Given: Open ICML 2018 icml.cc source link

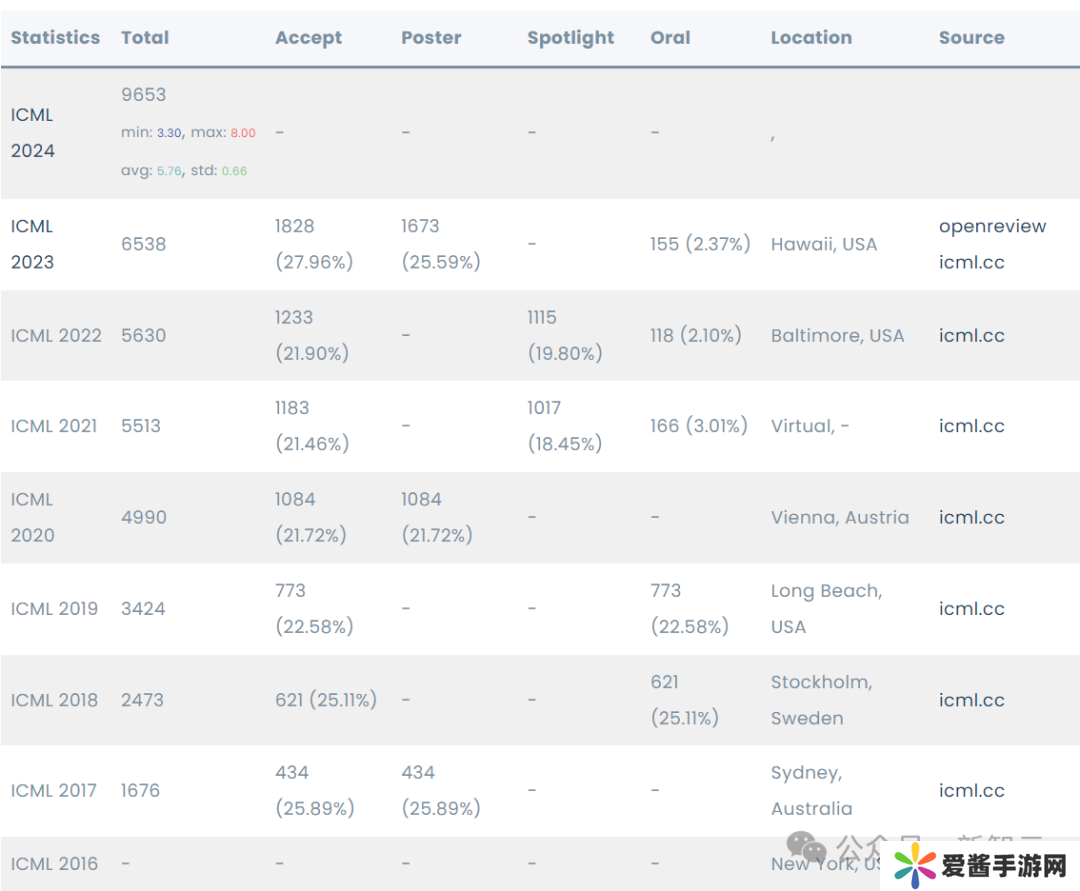Looking at the screenshot, I should pos(971,700).
